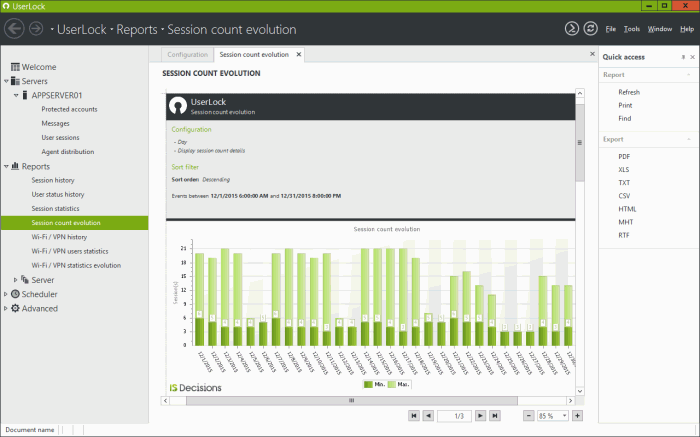Click the Server node icon
Screen dimensions: 700x437
pos(25,279)
